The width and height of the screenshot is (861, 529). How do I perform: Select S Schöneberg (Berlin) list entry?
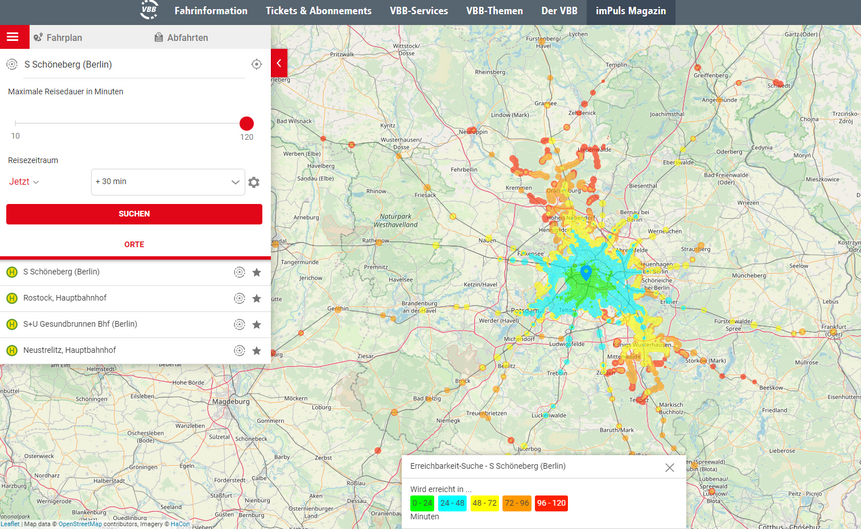(135, 272)
